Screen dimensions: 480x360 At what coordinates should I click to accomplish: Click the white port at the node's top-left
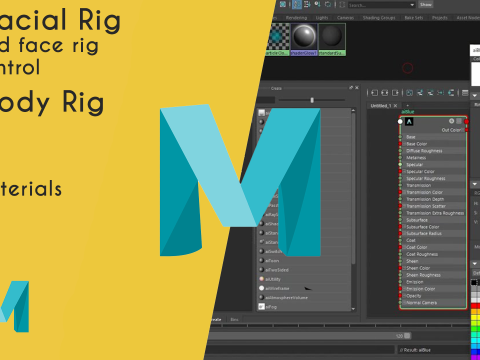[400, 121]
